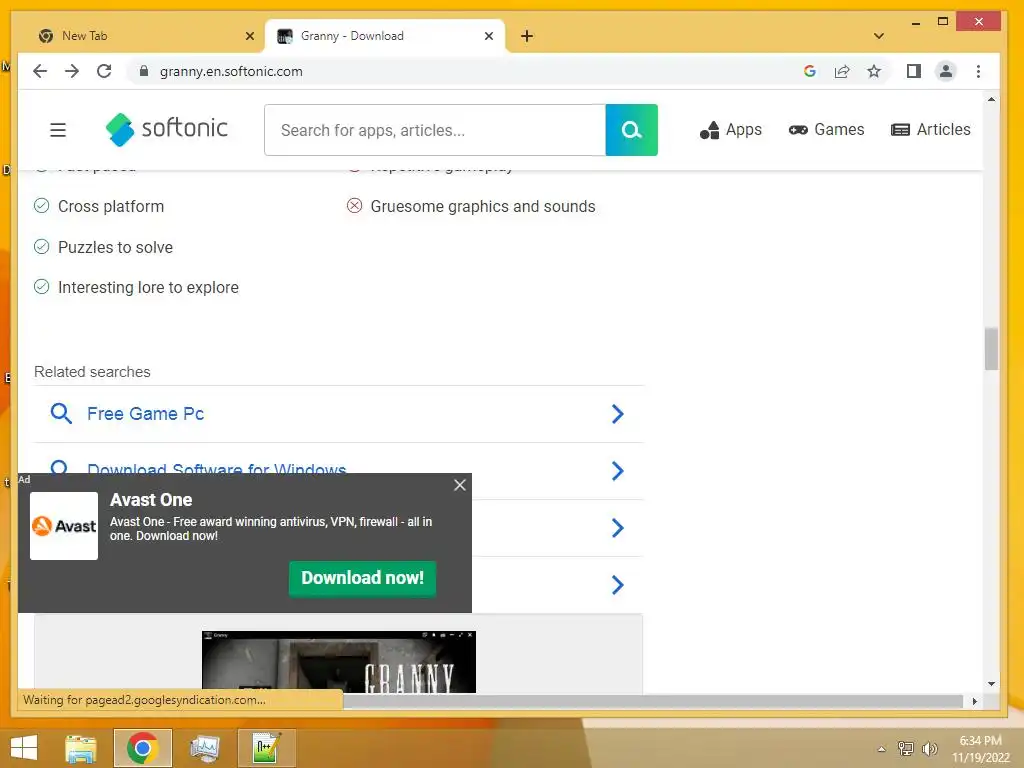Open the Apps section

pyautogui.click(x=731, y=130)
